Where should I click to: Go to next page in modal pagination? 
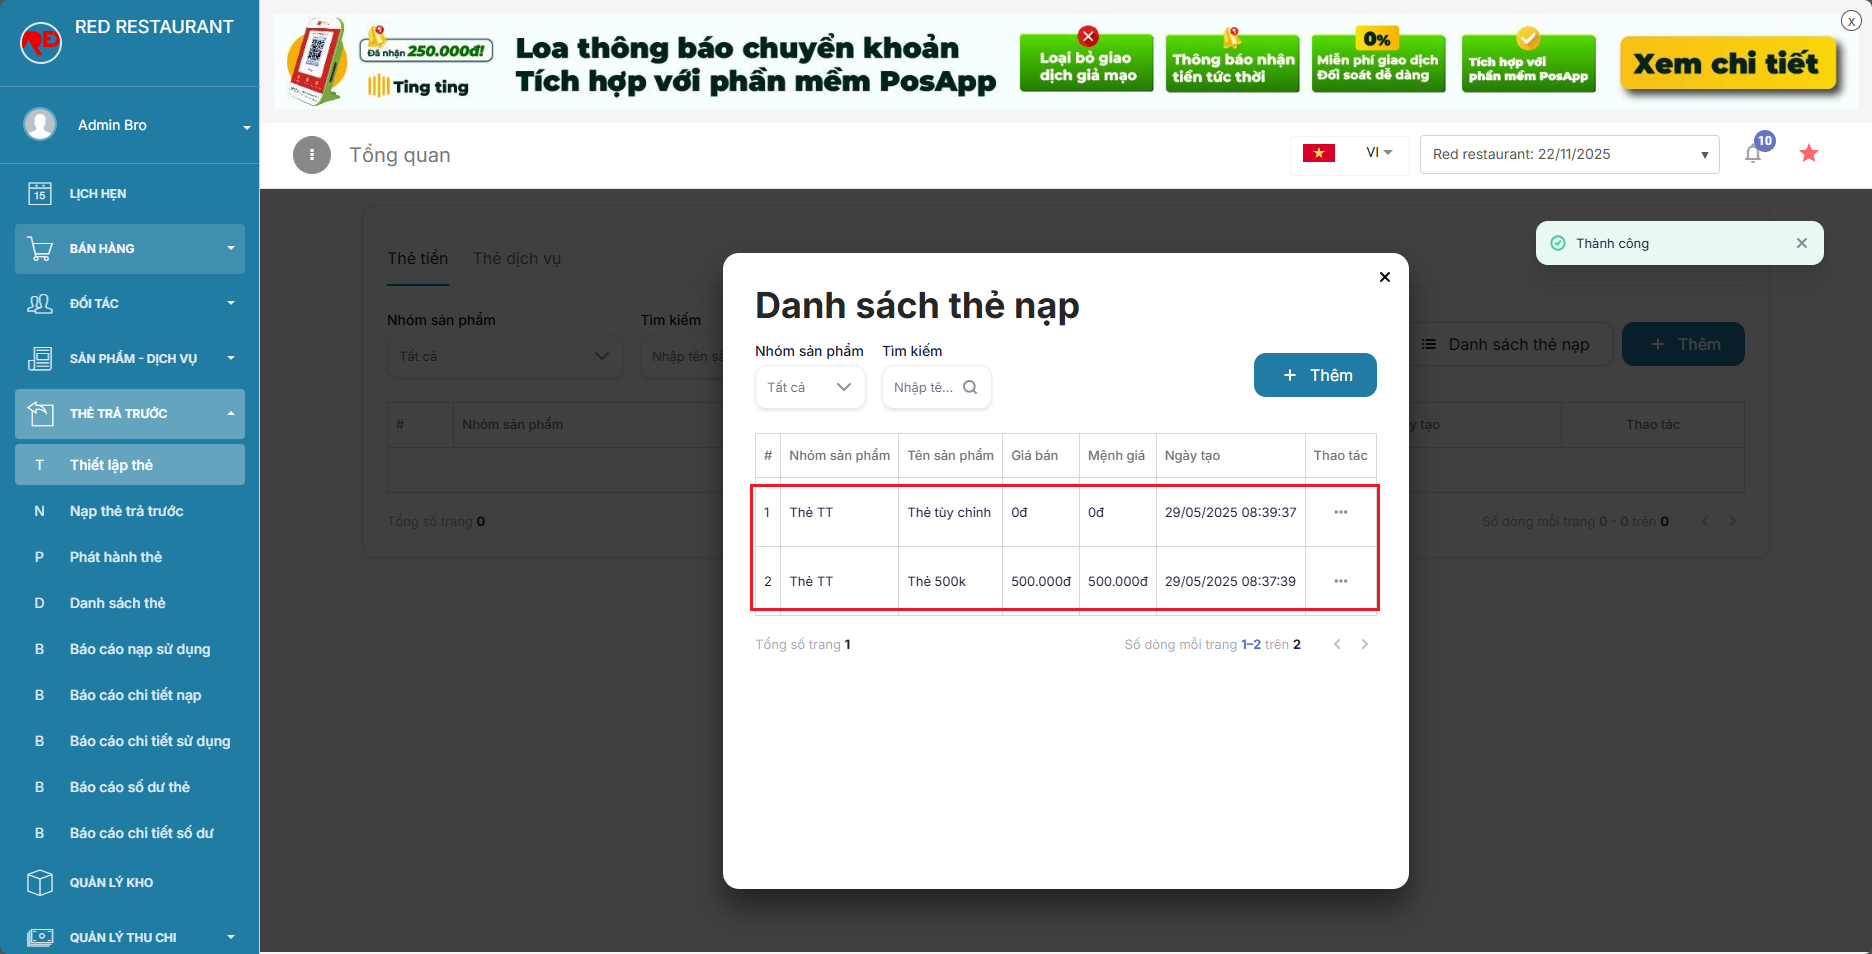[x=1365, y=644]
